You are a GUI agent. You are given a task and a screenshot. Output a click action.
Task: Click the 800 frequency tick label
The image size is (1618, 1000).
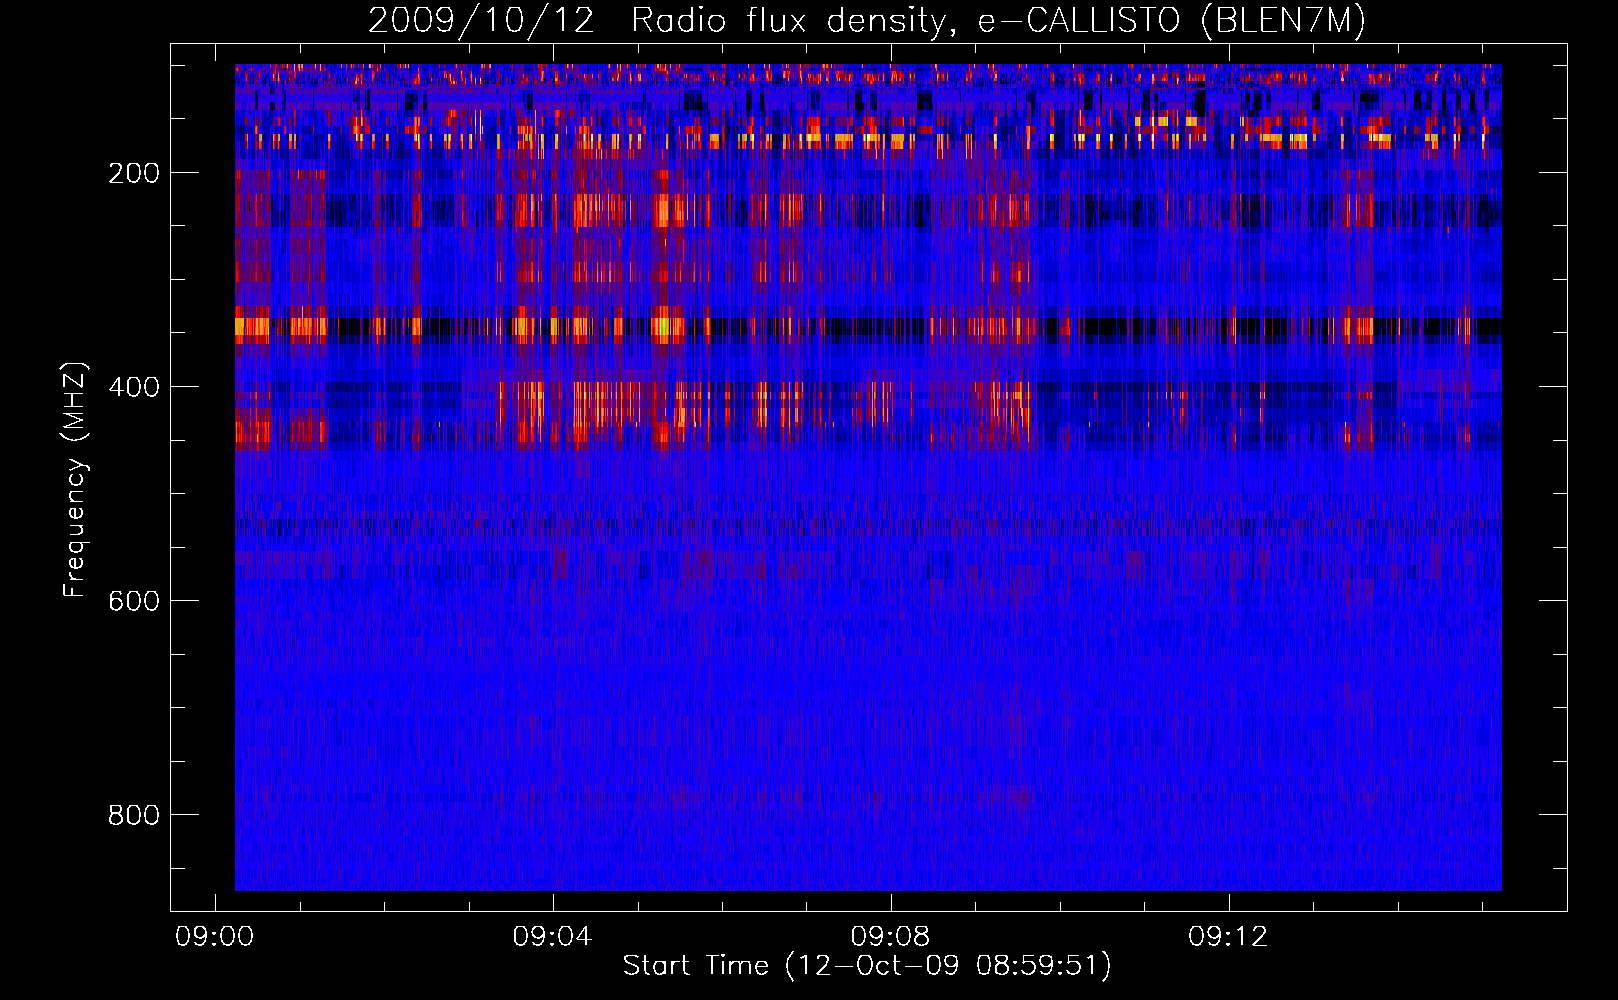[134, 815]
